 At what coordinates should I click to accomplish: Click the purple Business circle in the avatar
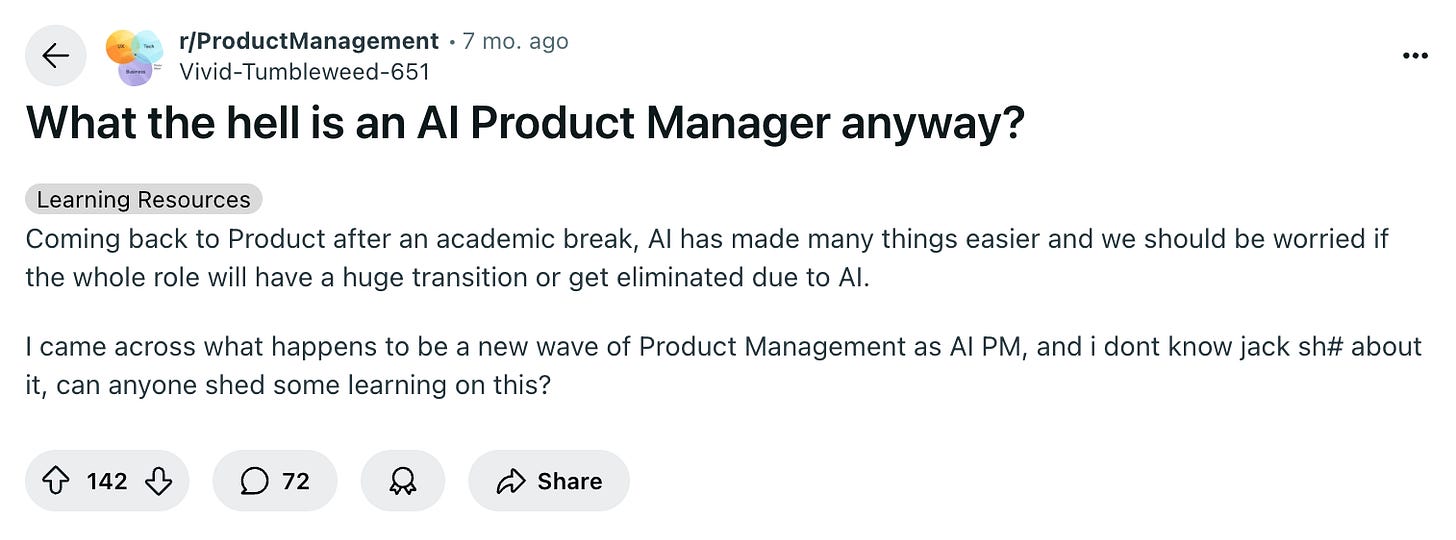pos(135,71)
